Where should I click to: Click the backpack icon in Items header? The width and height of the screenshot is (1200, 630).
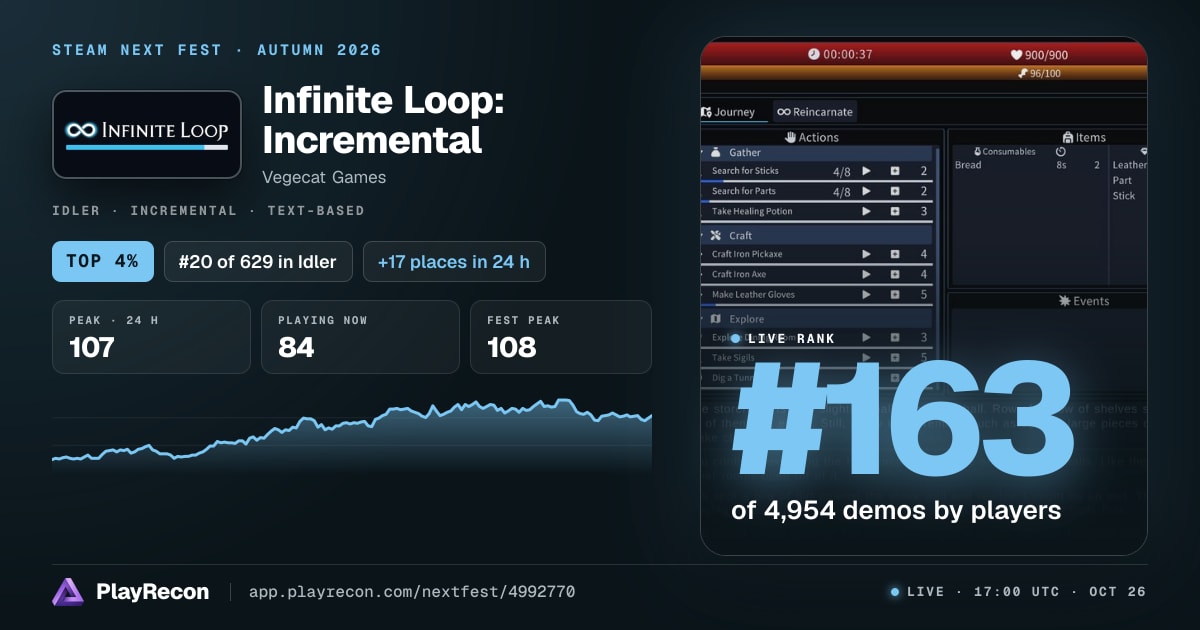click(1068, 137)
